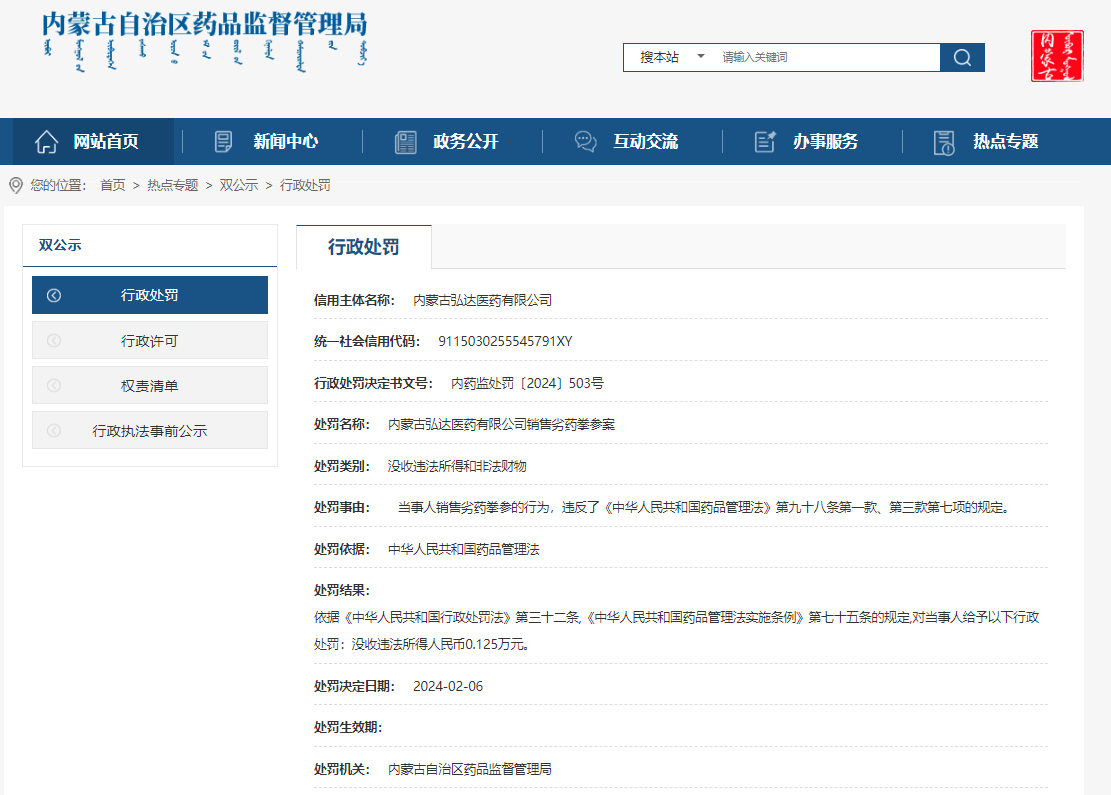
Task: Open the 搜本站 search scope dropdown
Action: [671, 57]
